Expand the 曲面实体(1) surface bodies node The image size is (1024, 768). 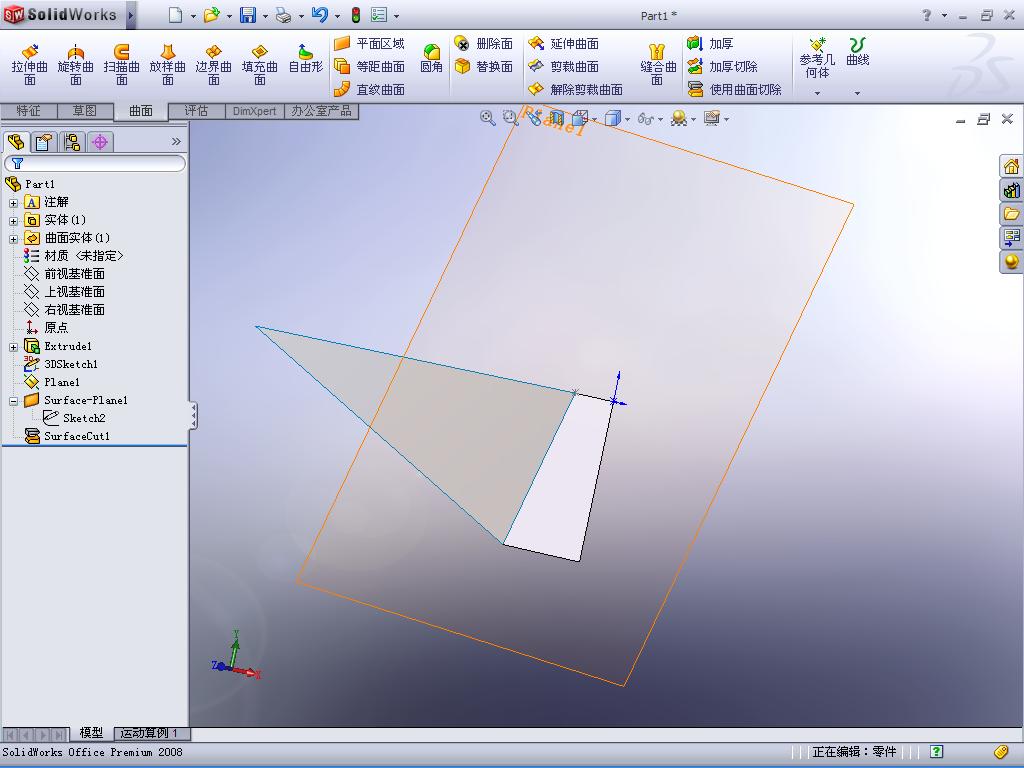13,239
